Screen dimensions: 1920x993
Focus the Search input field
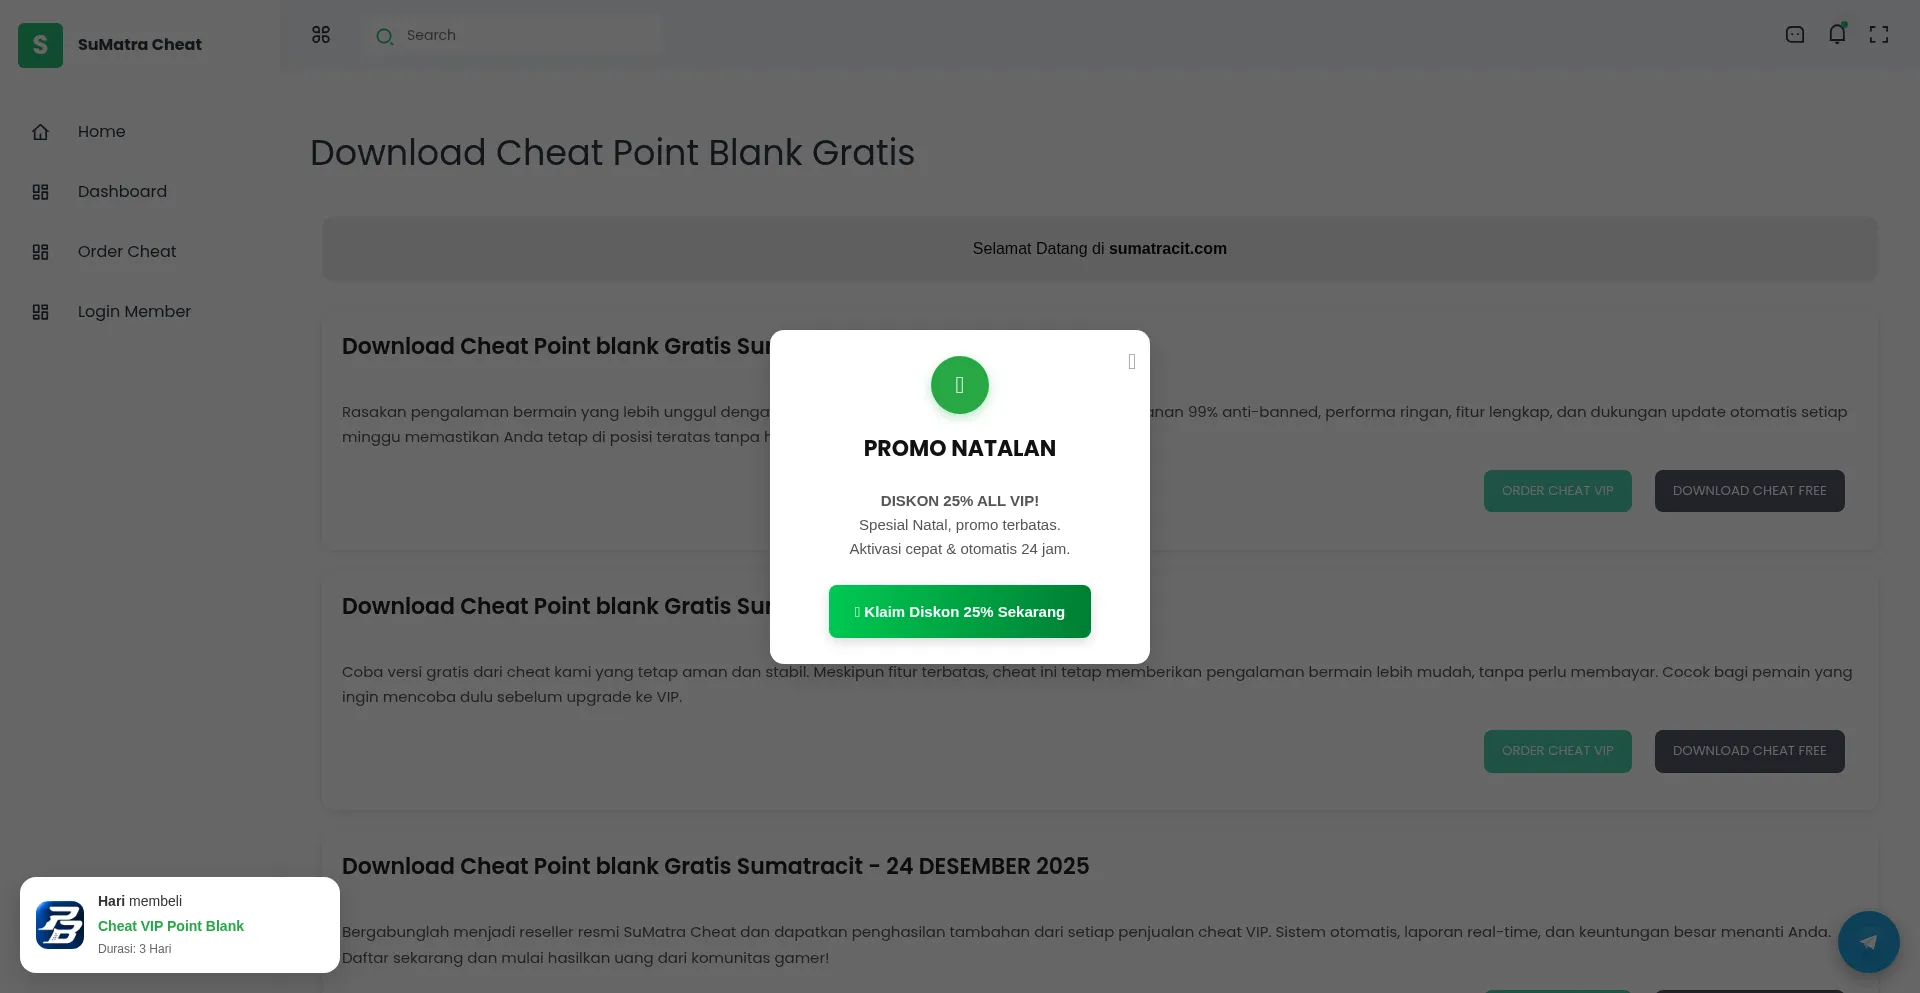530,35
